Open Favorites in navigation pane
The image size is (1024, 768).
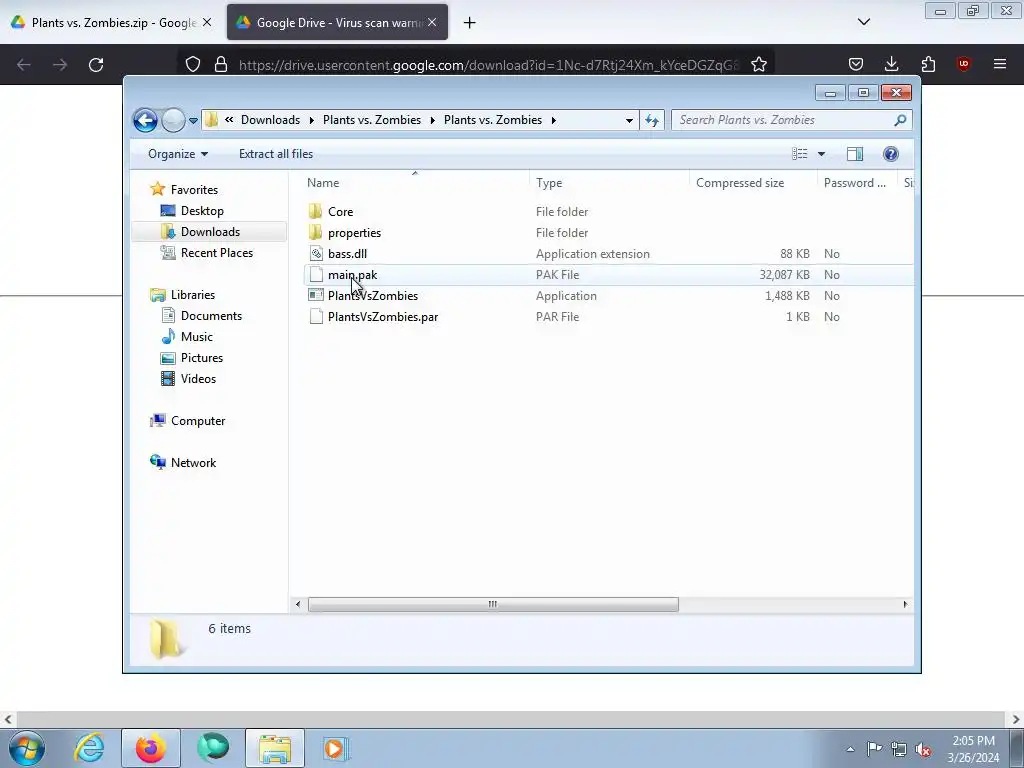coord(194,189)
